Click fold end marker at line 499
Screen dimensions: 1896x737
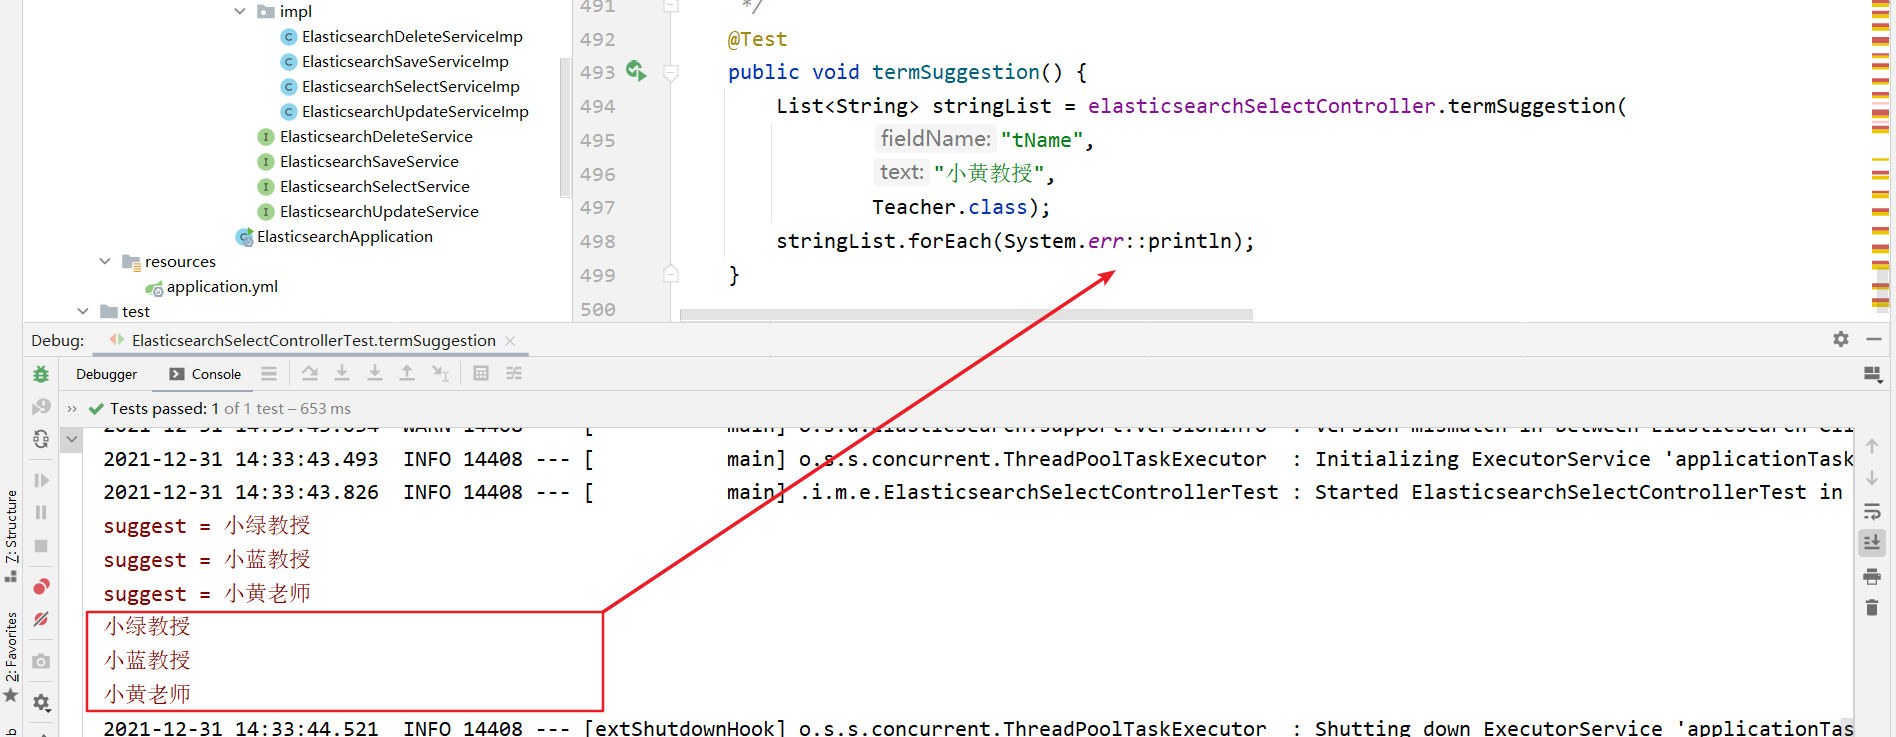[671, 274]
